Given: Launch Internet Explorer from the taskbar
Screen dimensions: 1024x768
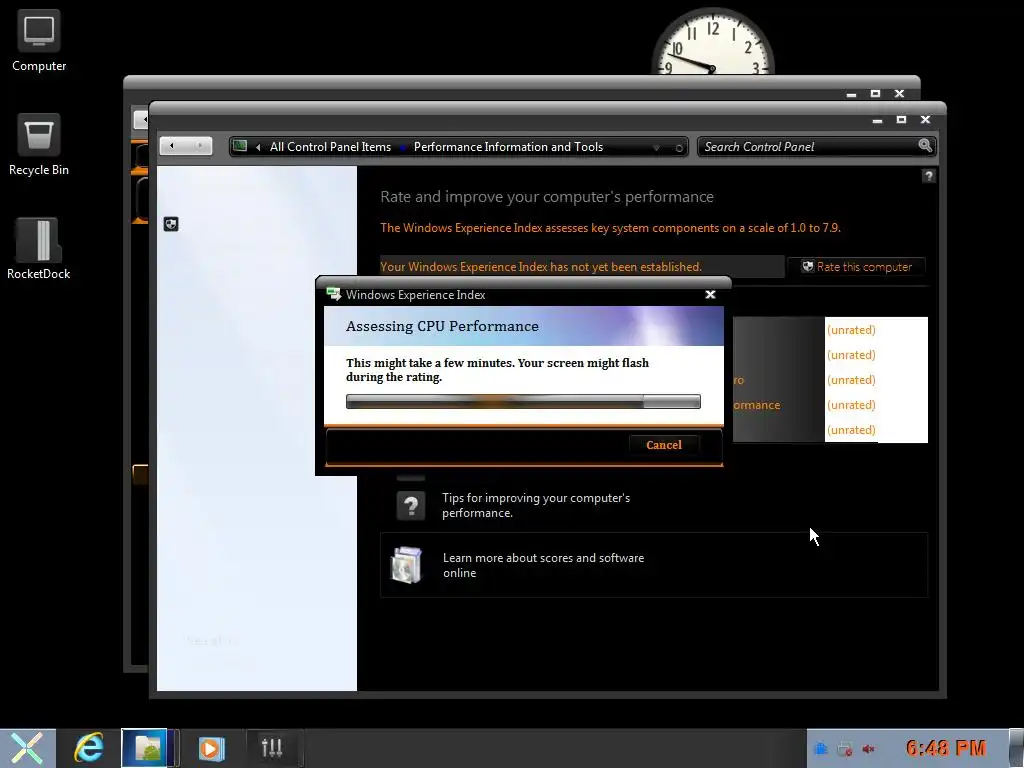Looking at the screenshot, I should (x=89, y=748).
